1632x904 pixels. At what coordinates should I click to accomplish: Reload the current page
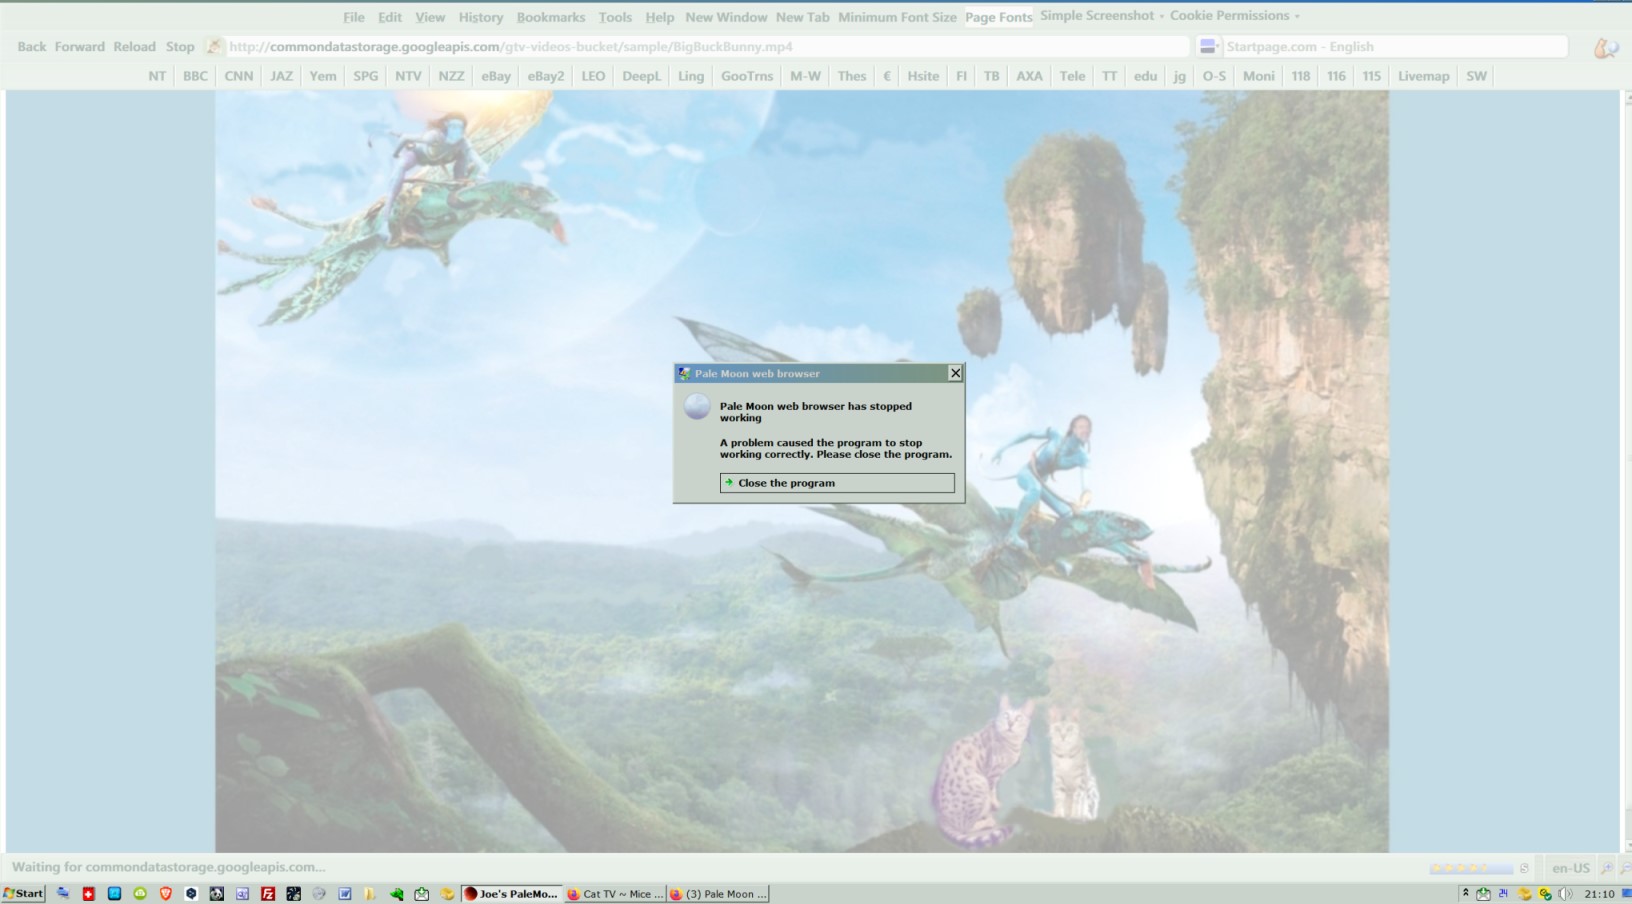(134, 47)
